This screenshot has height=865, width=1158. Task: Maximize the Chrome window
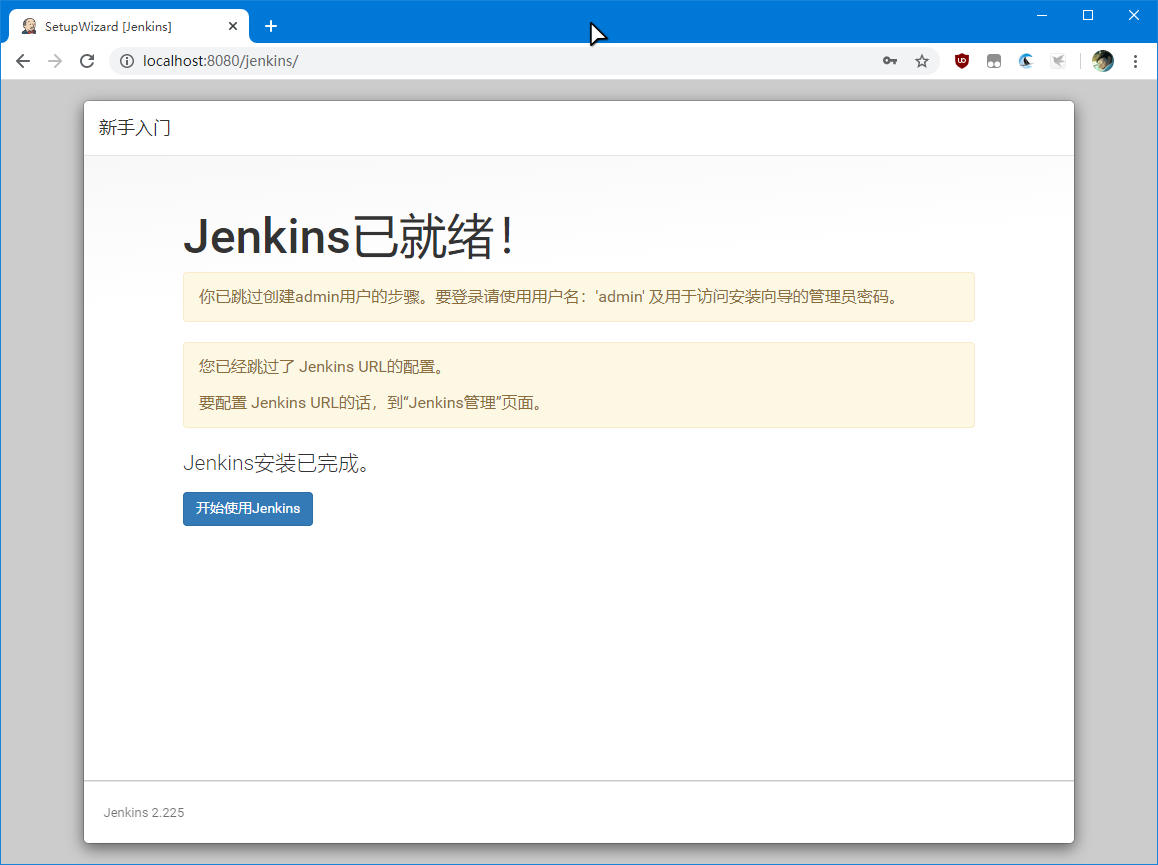pyautogui.click(x=1088, y=16)
